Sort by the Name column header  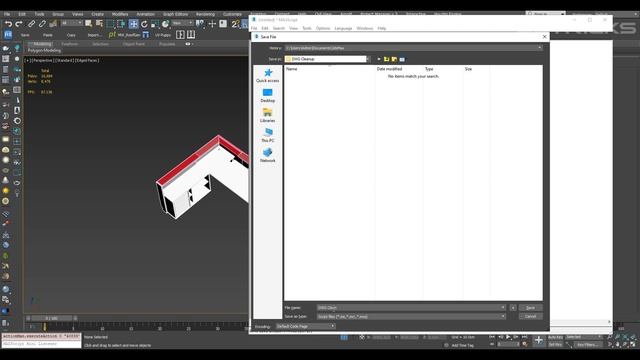pos(291,69)
